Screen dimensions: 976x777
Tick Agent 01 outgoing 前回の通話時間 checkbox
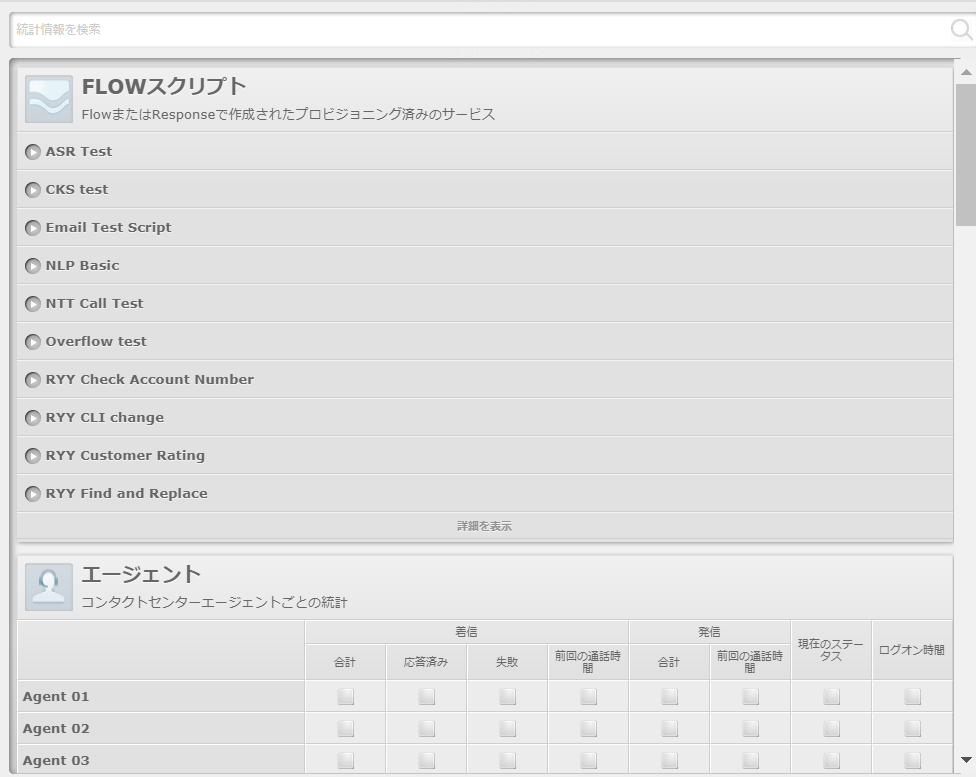750,696
